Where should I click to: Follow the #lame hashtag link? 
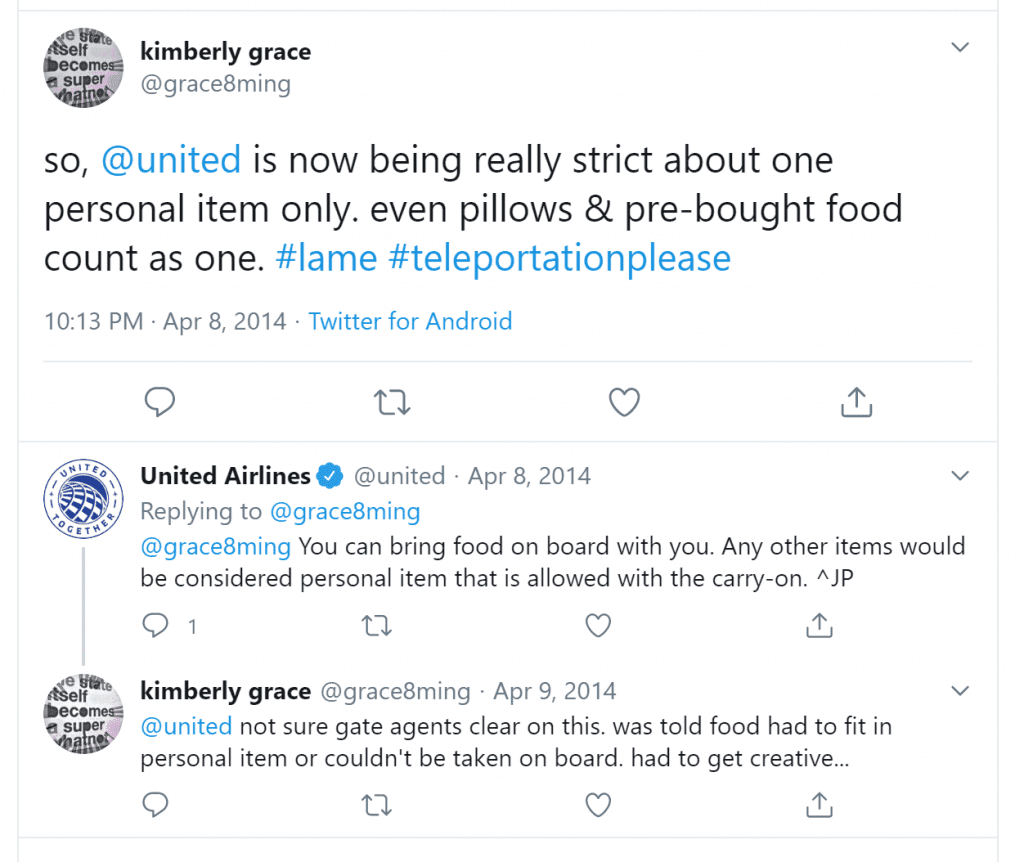pyautogui.click(x=327, y=259)
